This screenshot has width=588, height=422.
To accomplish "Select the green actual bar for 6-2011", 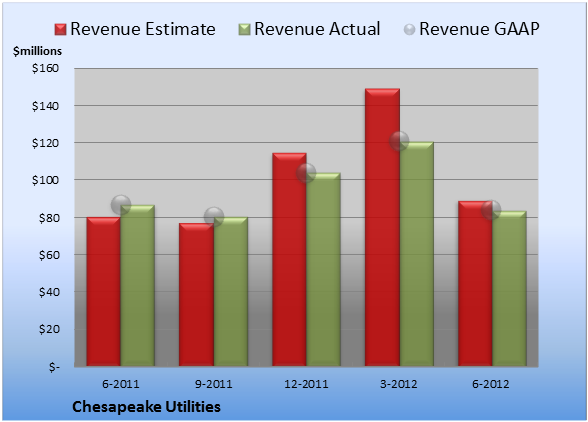I will click(x=138, y=285).
